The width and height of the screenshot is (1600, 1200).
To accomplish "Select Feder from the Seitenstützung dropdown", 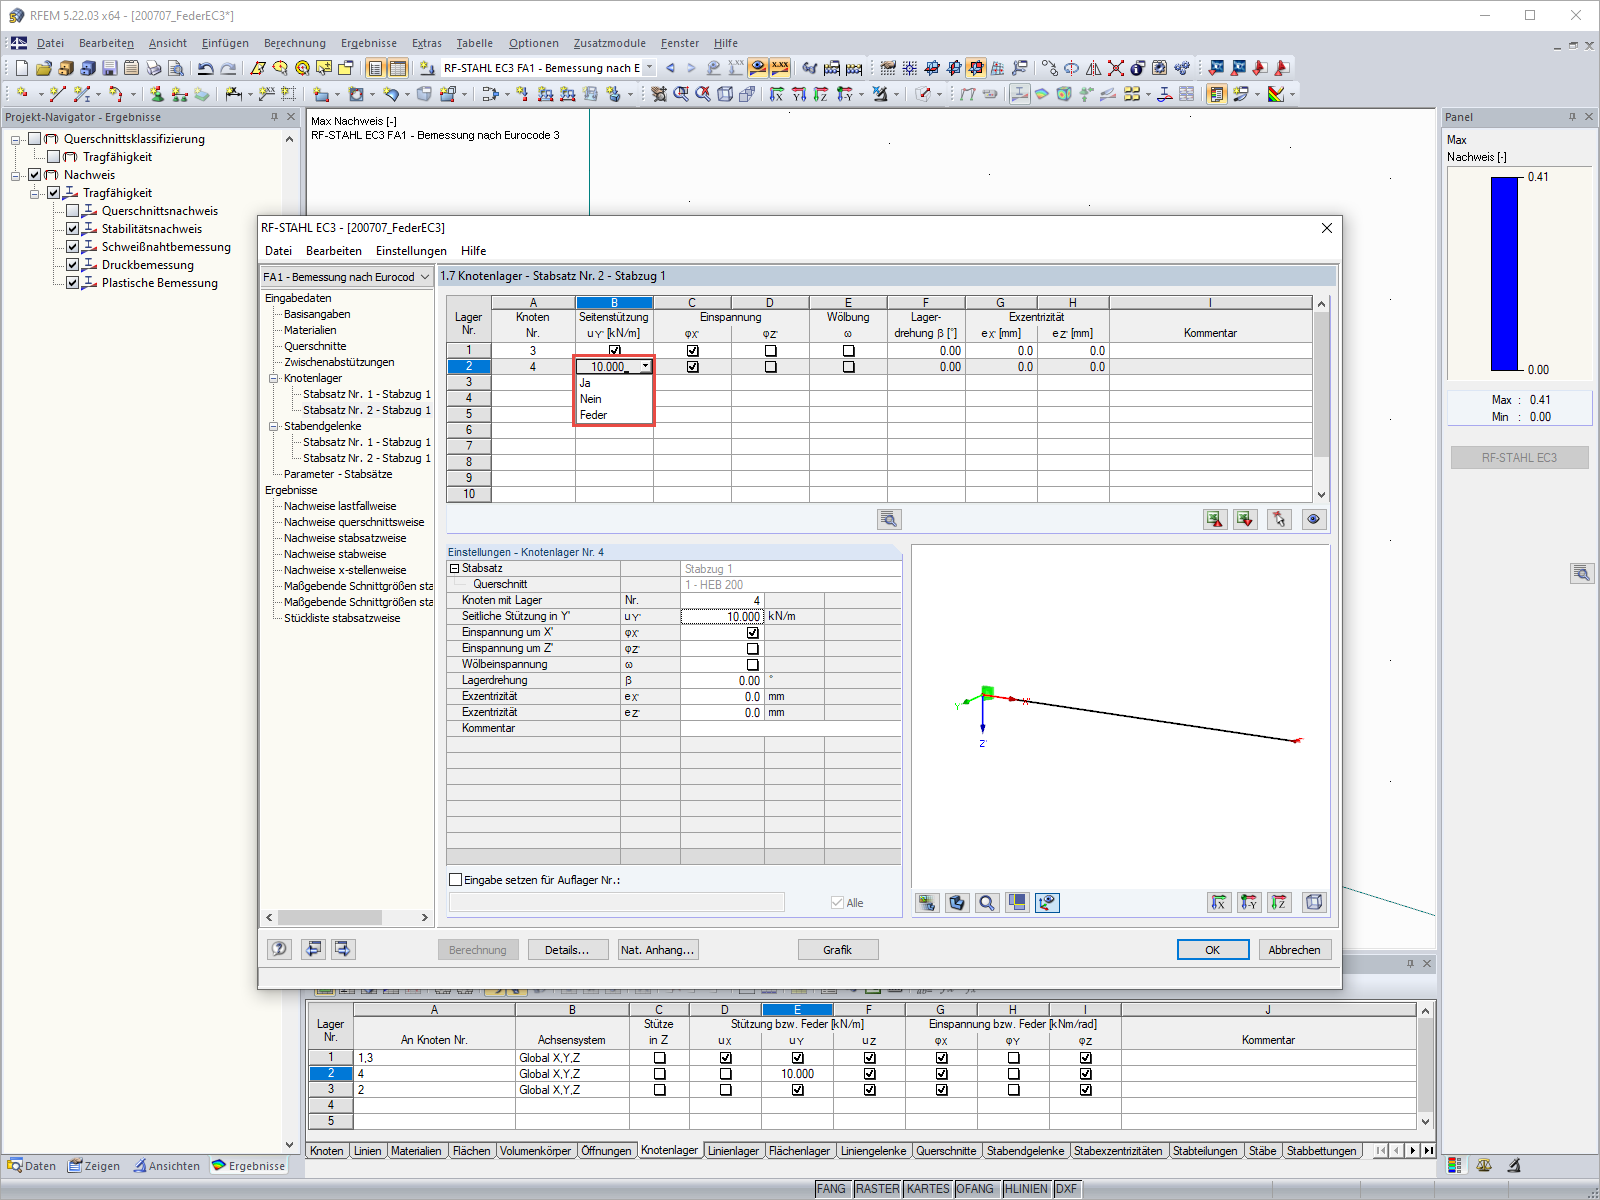I will (593, 414).
